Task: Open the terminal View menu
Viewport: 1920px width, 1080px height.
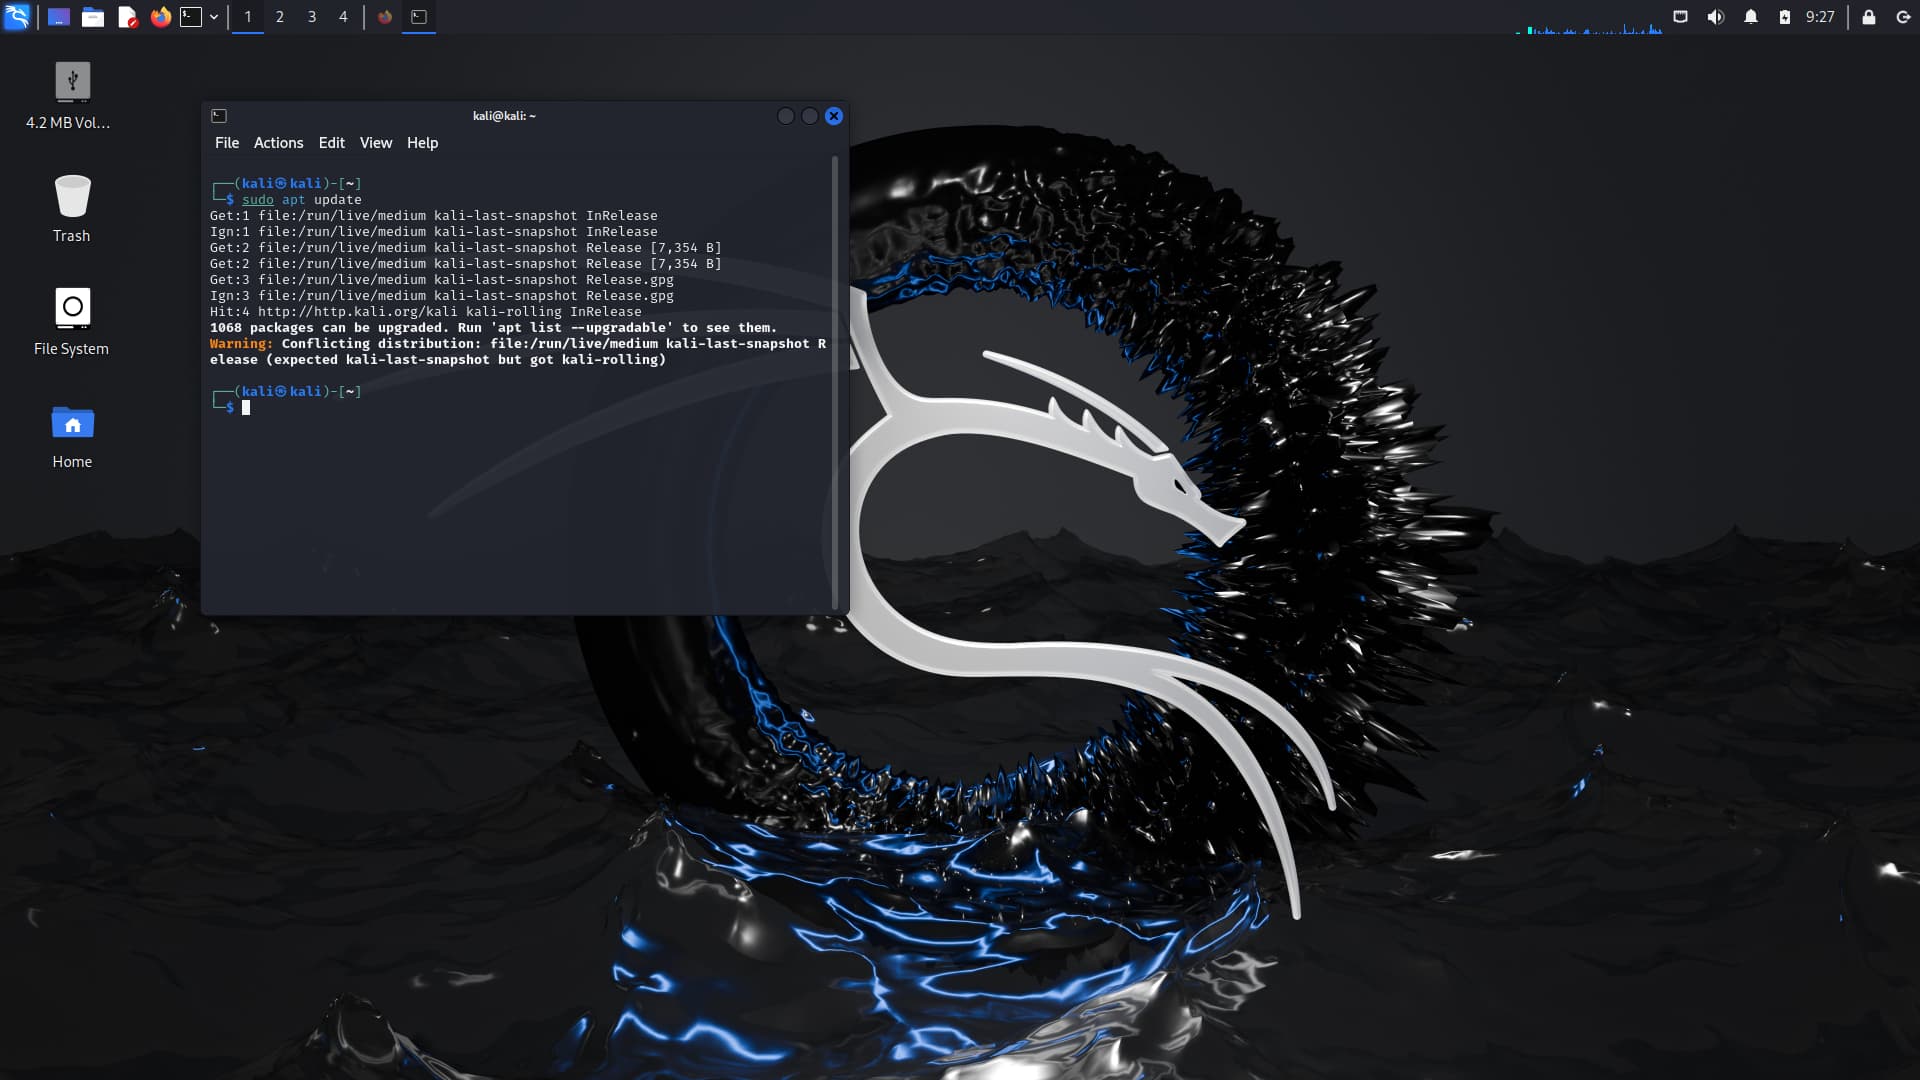Action: pos(376,143)
